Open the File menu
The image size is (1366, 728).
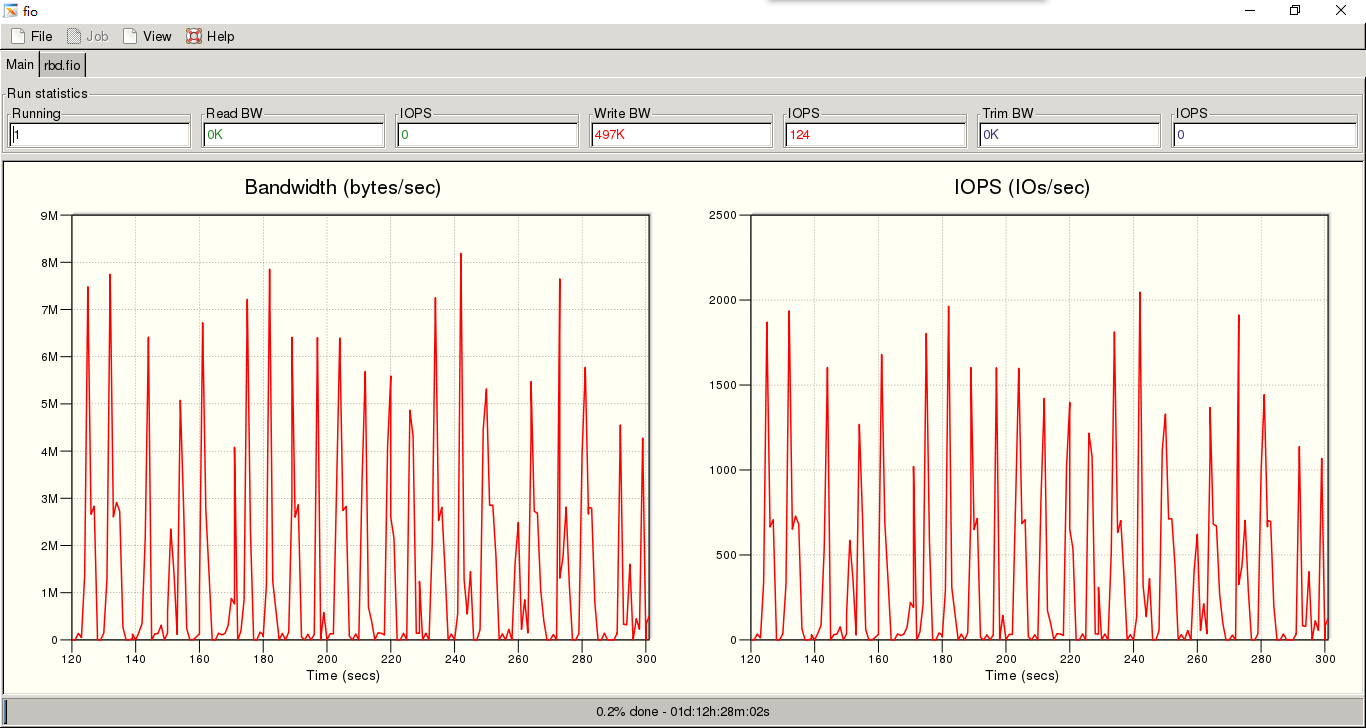click(31, 36)
